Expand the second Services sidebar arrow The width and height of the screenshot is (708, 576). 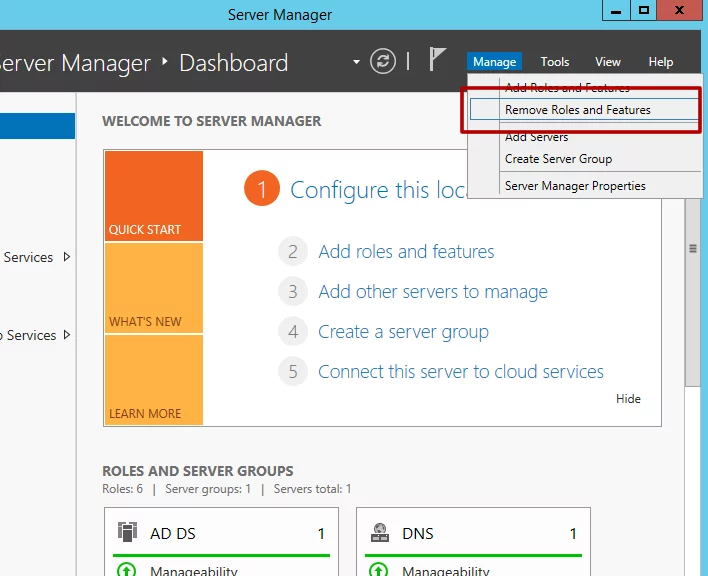(x=67, y=335)
